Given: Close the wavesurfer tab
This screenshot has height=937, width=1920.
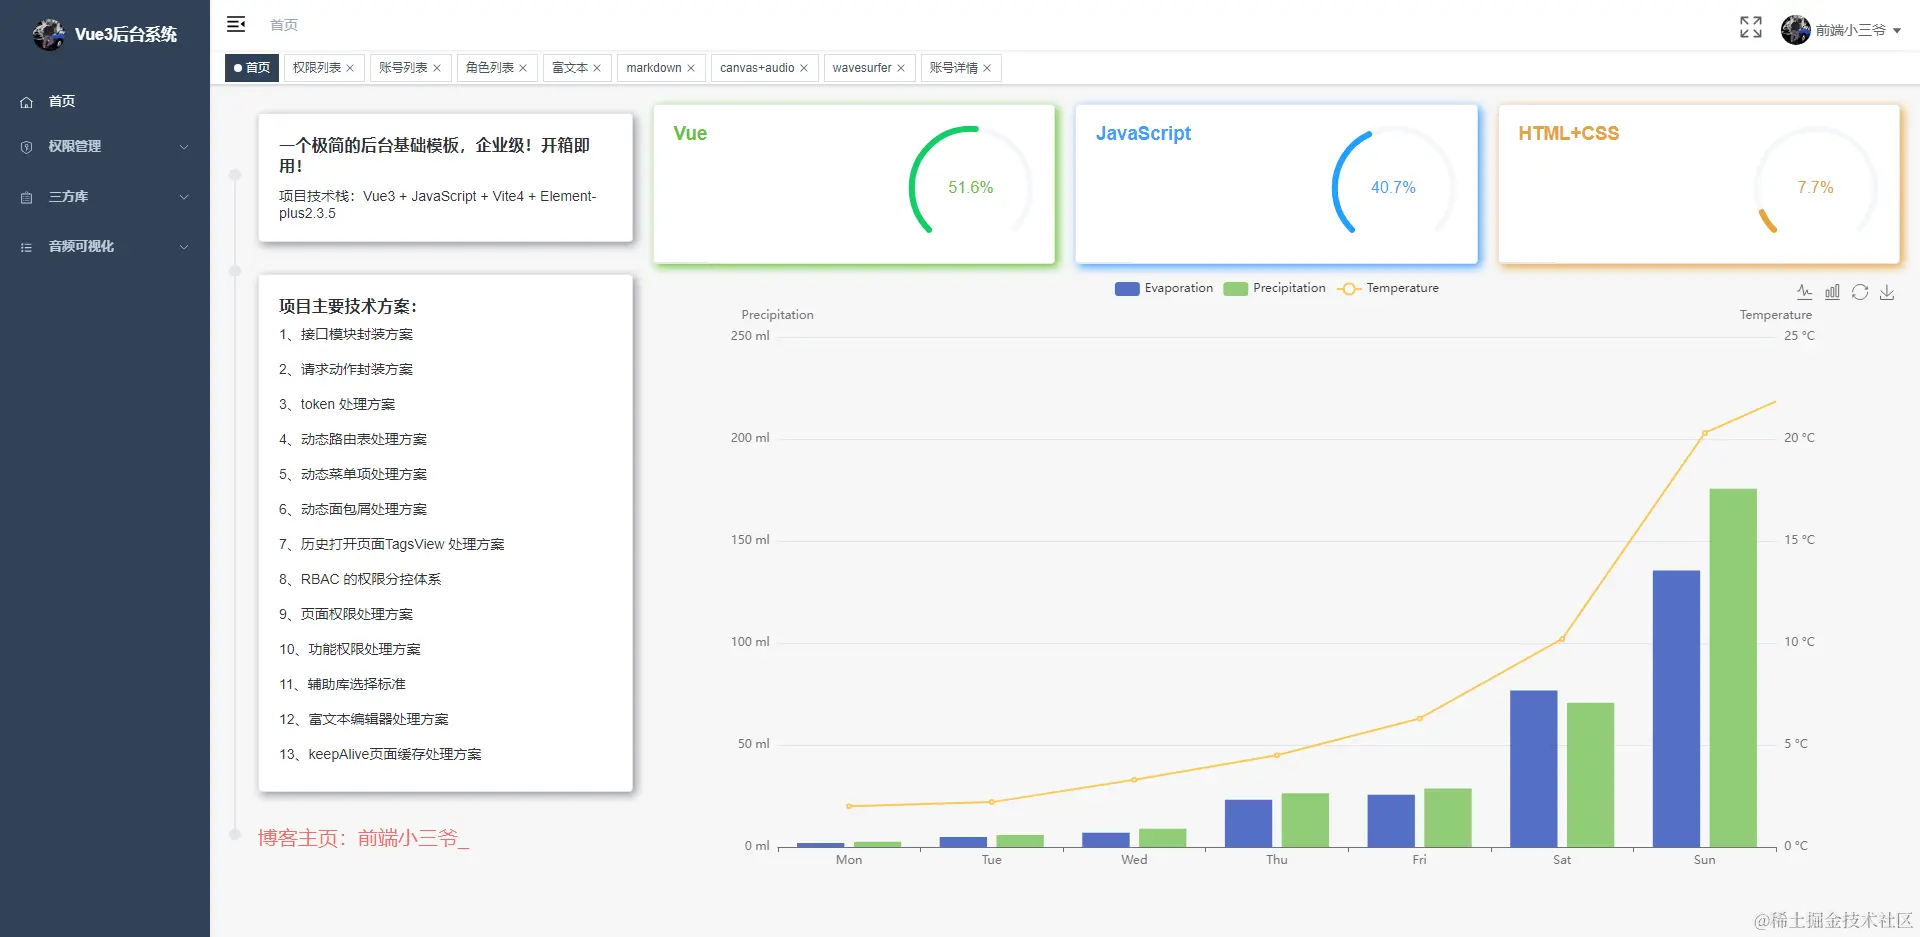Looking at the screenshot, I should (x=901, y=68).
